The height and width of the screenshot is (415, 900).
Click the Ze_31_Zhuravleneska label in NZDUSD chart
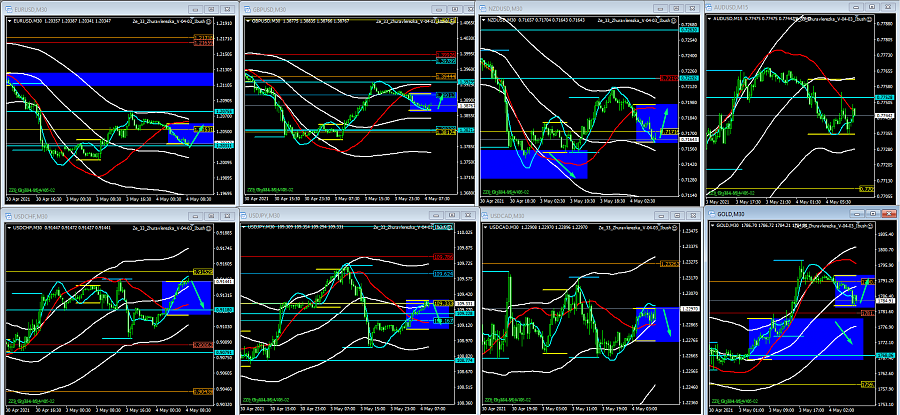634,20
